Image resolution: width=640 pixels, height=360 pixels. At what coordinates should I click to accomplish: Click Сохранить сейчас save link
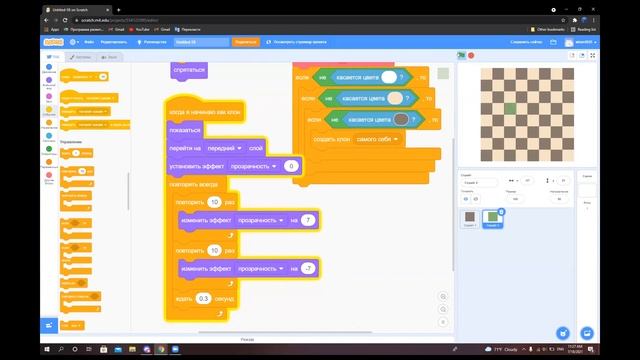(526, 42)
